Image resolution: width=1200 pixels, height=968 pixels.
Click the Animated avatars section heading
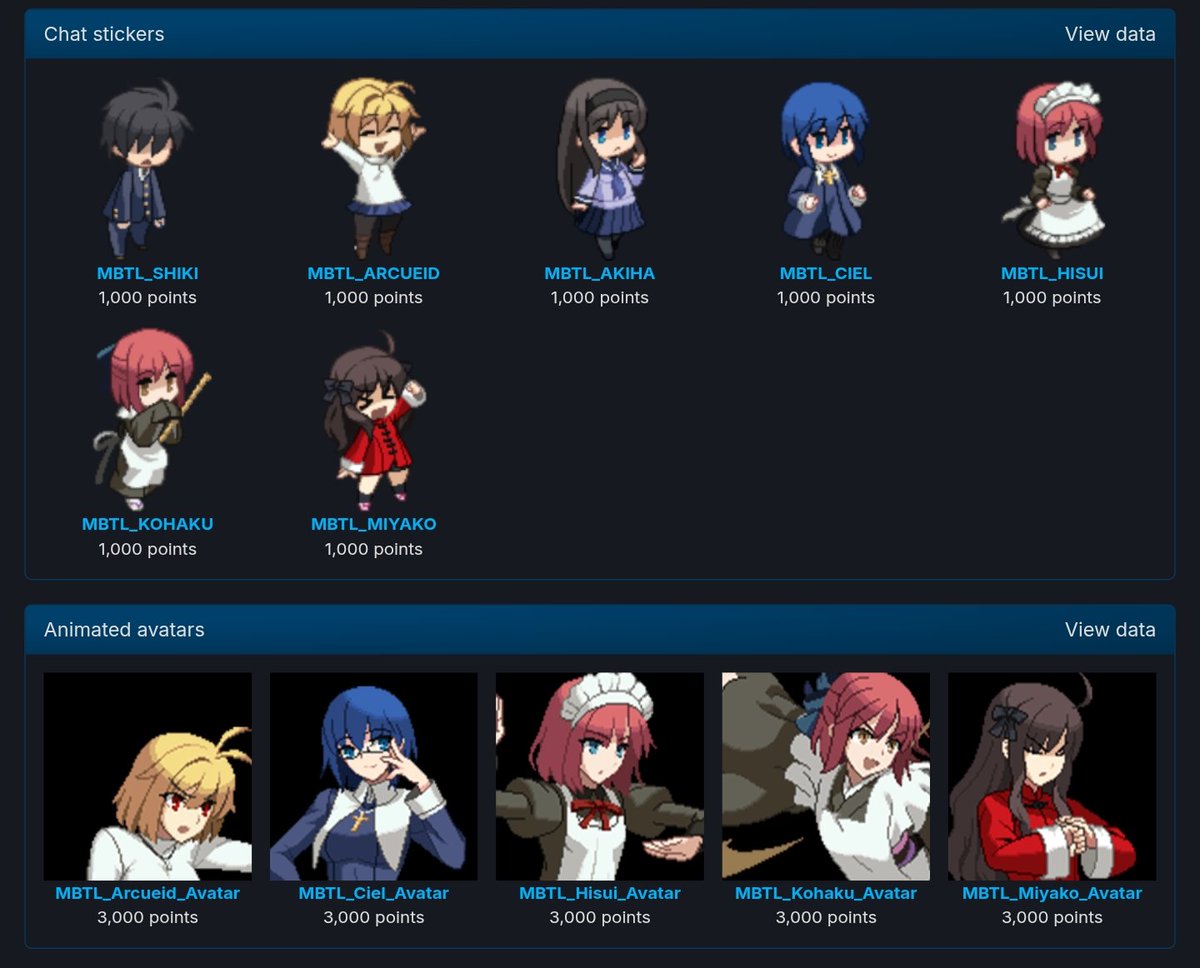[x=124, y=630]
